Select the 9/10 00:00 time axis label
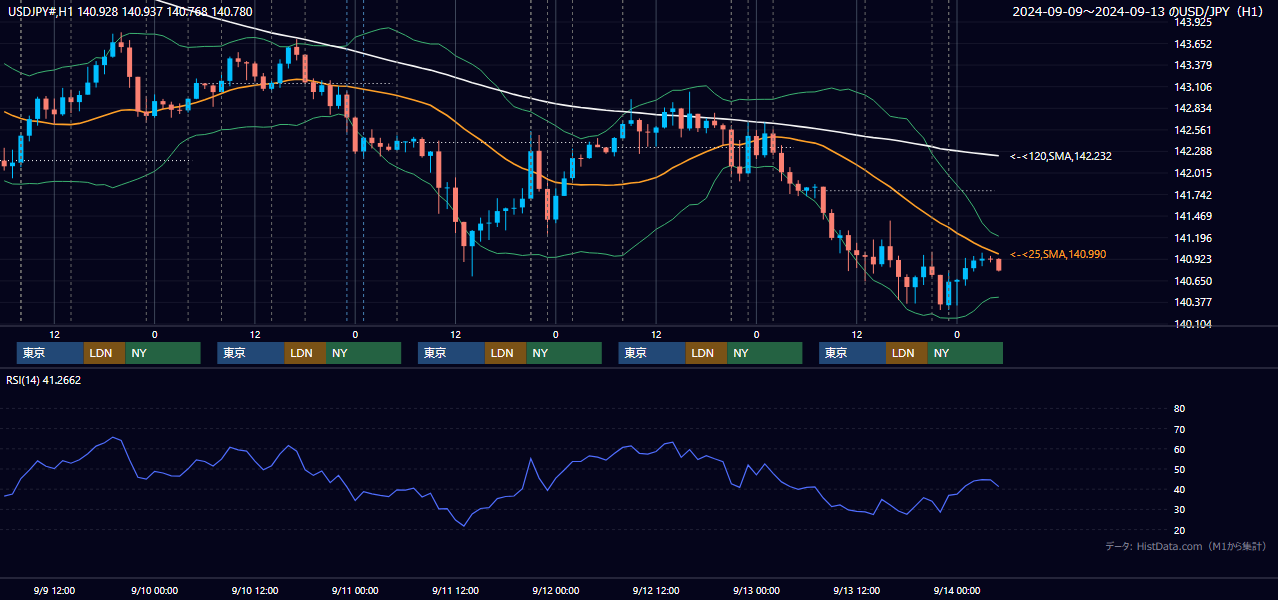1278x600 pixels. (x=155, y=590)
